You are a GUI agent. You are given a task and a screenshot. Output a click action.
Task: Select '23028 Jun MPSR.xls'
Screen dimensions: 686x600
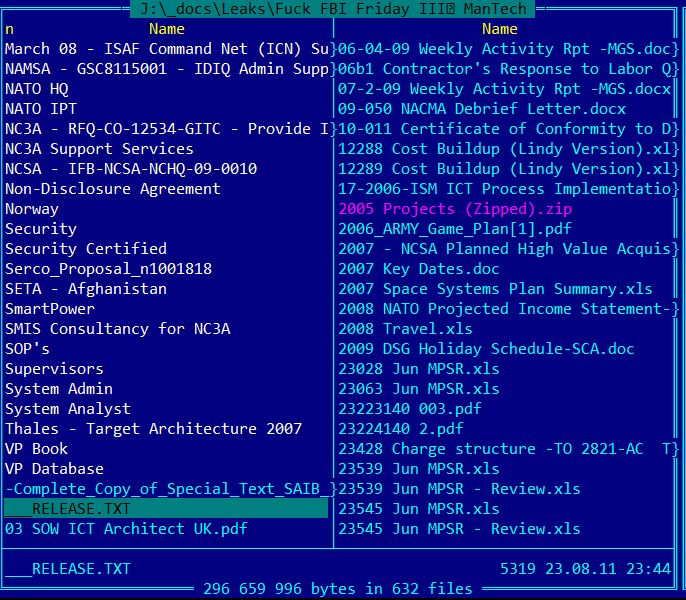(419, 369)
